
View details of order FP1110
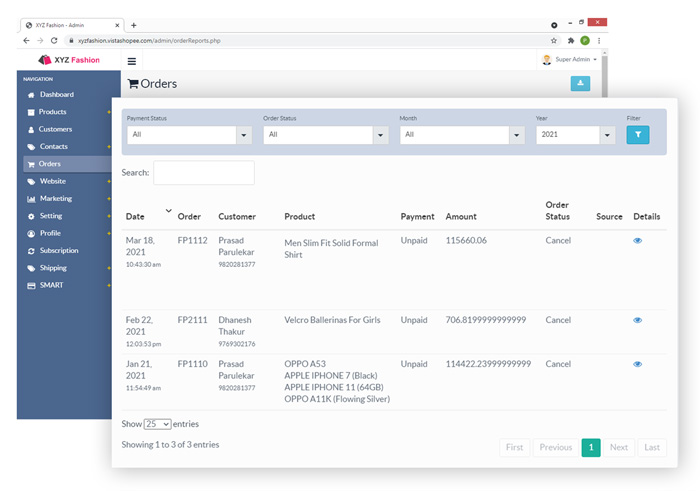tap(638, 364)
